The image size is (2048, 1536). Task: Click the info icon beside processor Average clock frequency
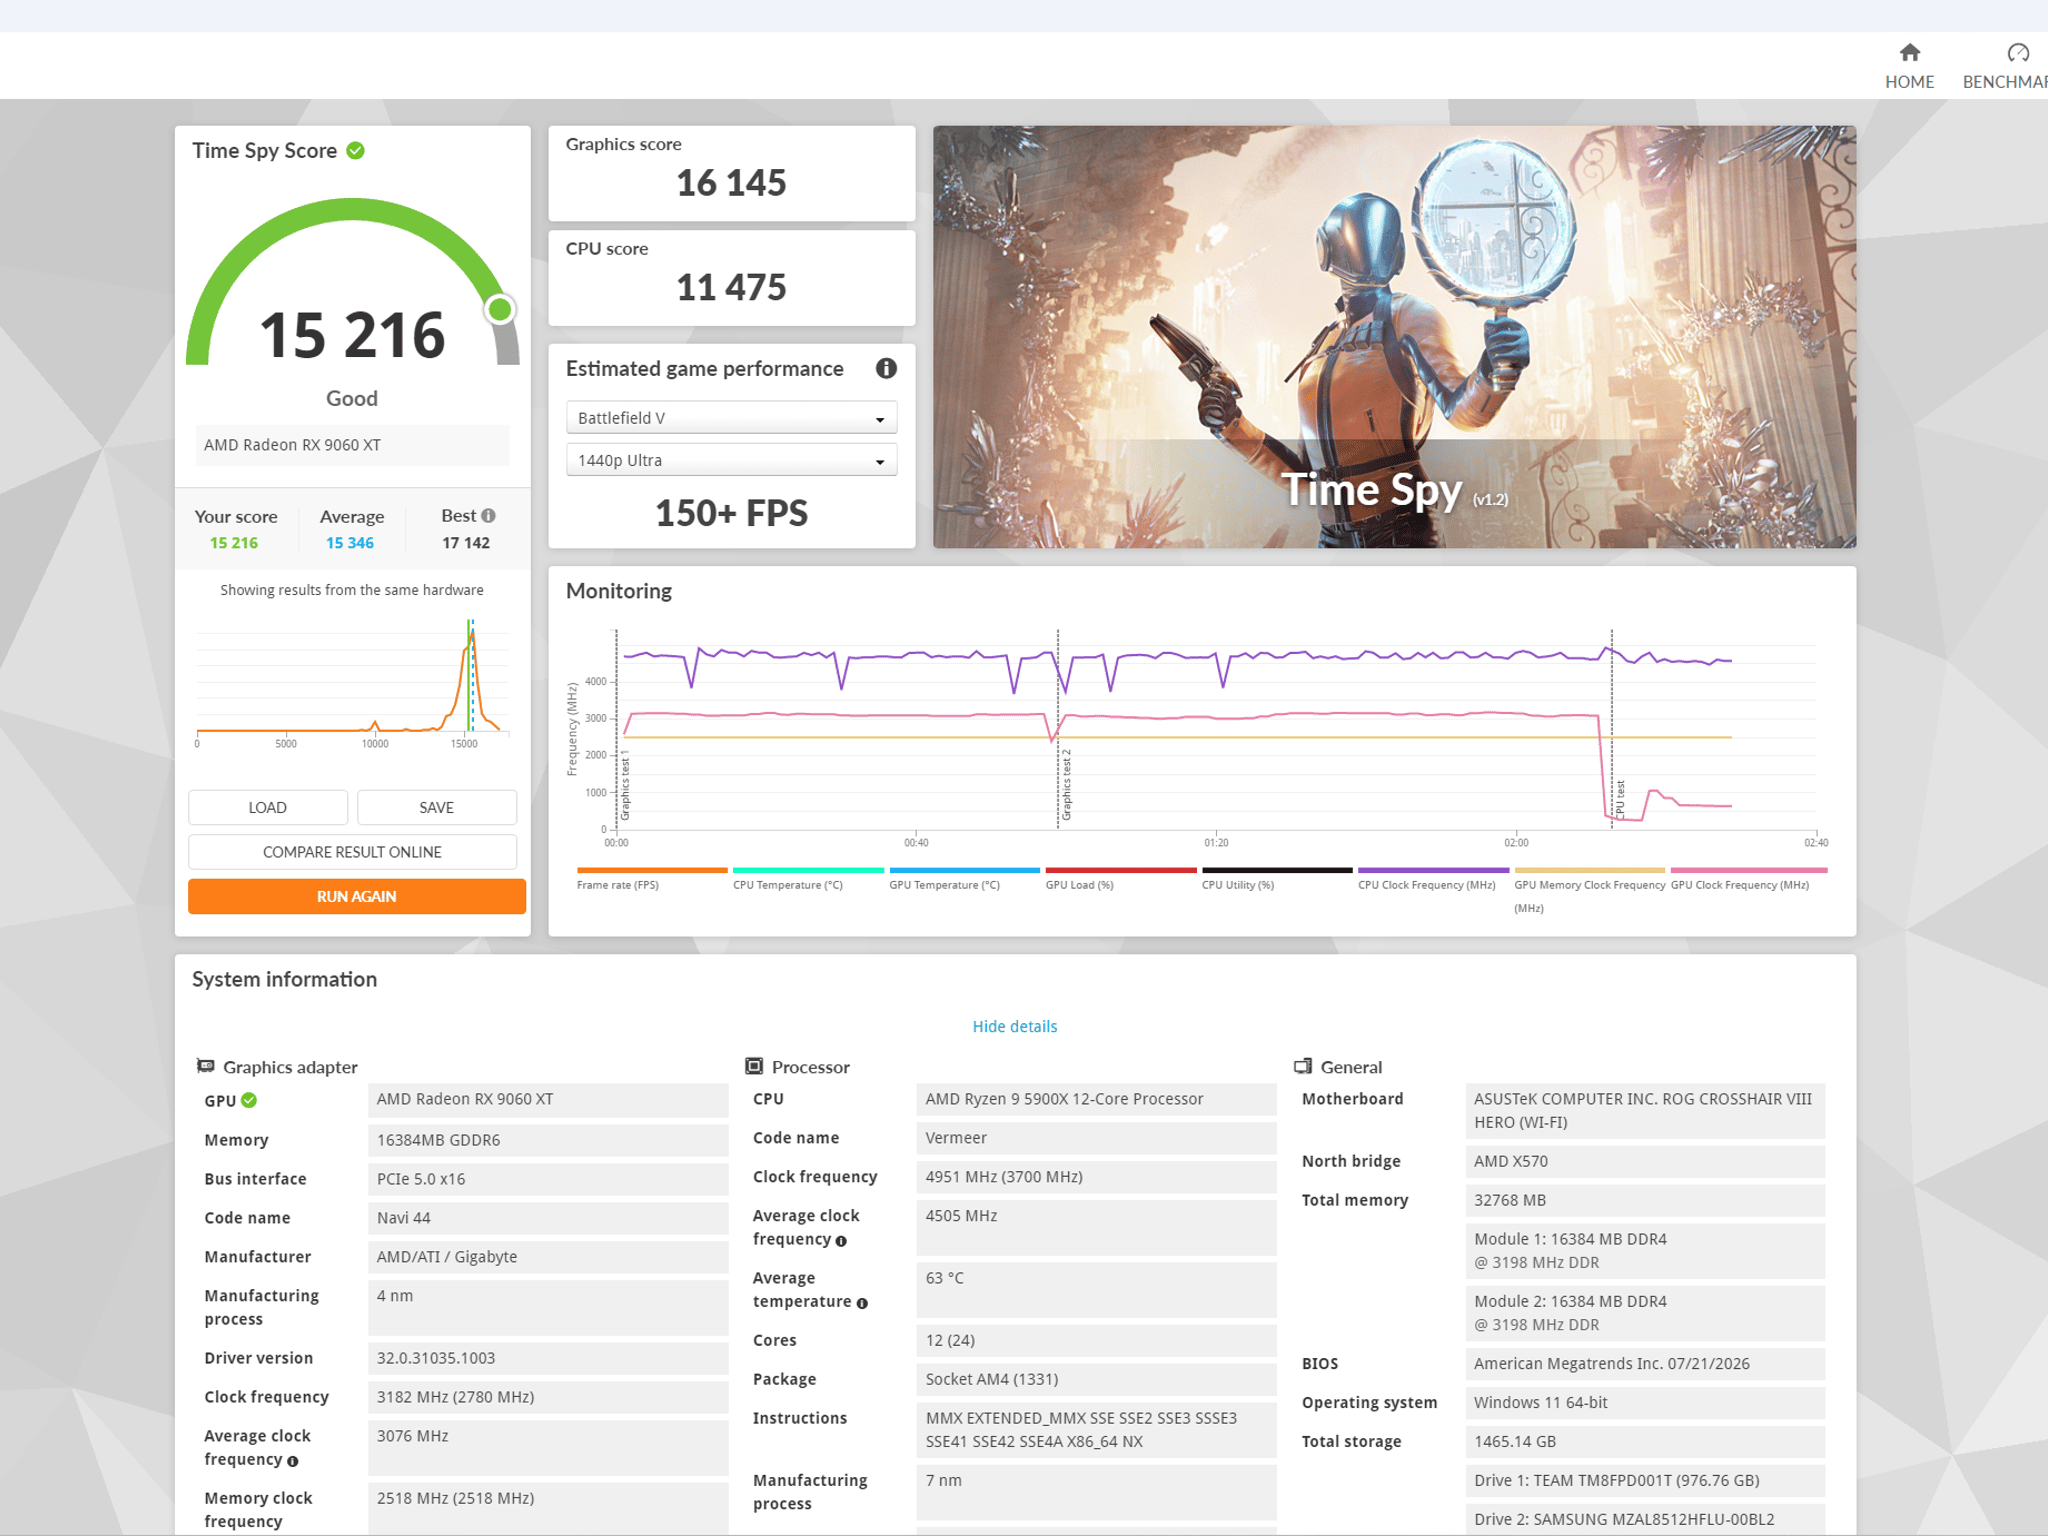point(841,1241)
